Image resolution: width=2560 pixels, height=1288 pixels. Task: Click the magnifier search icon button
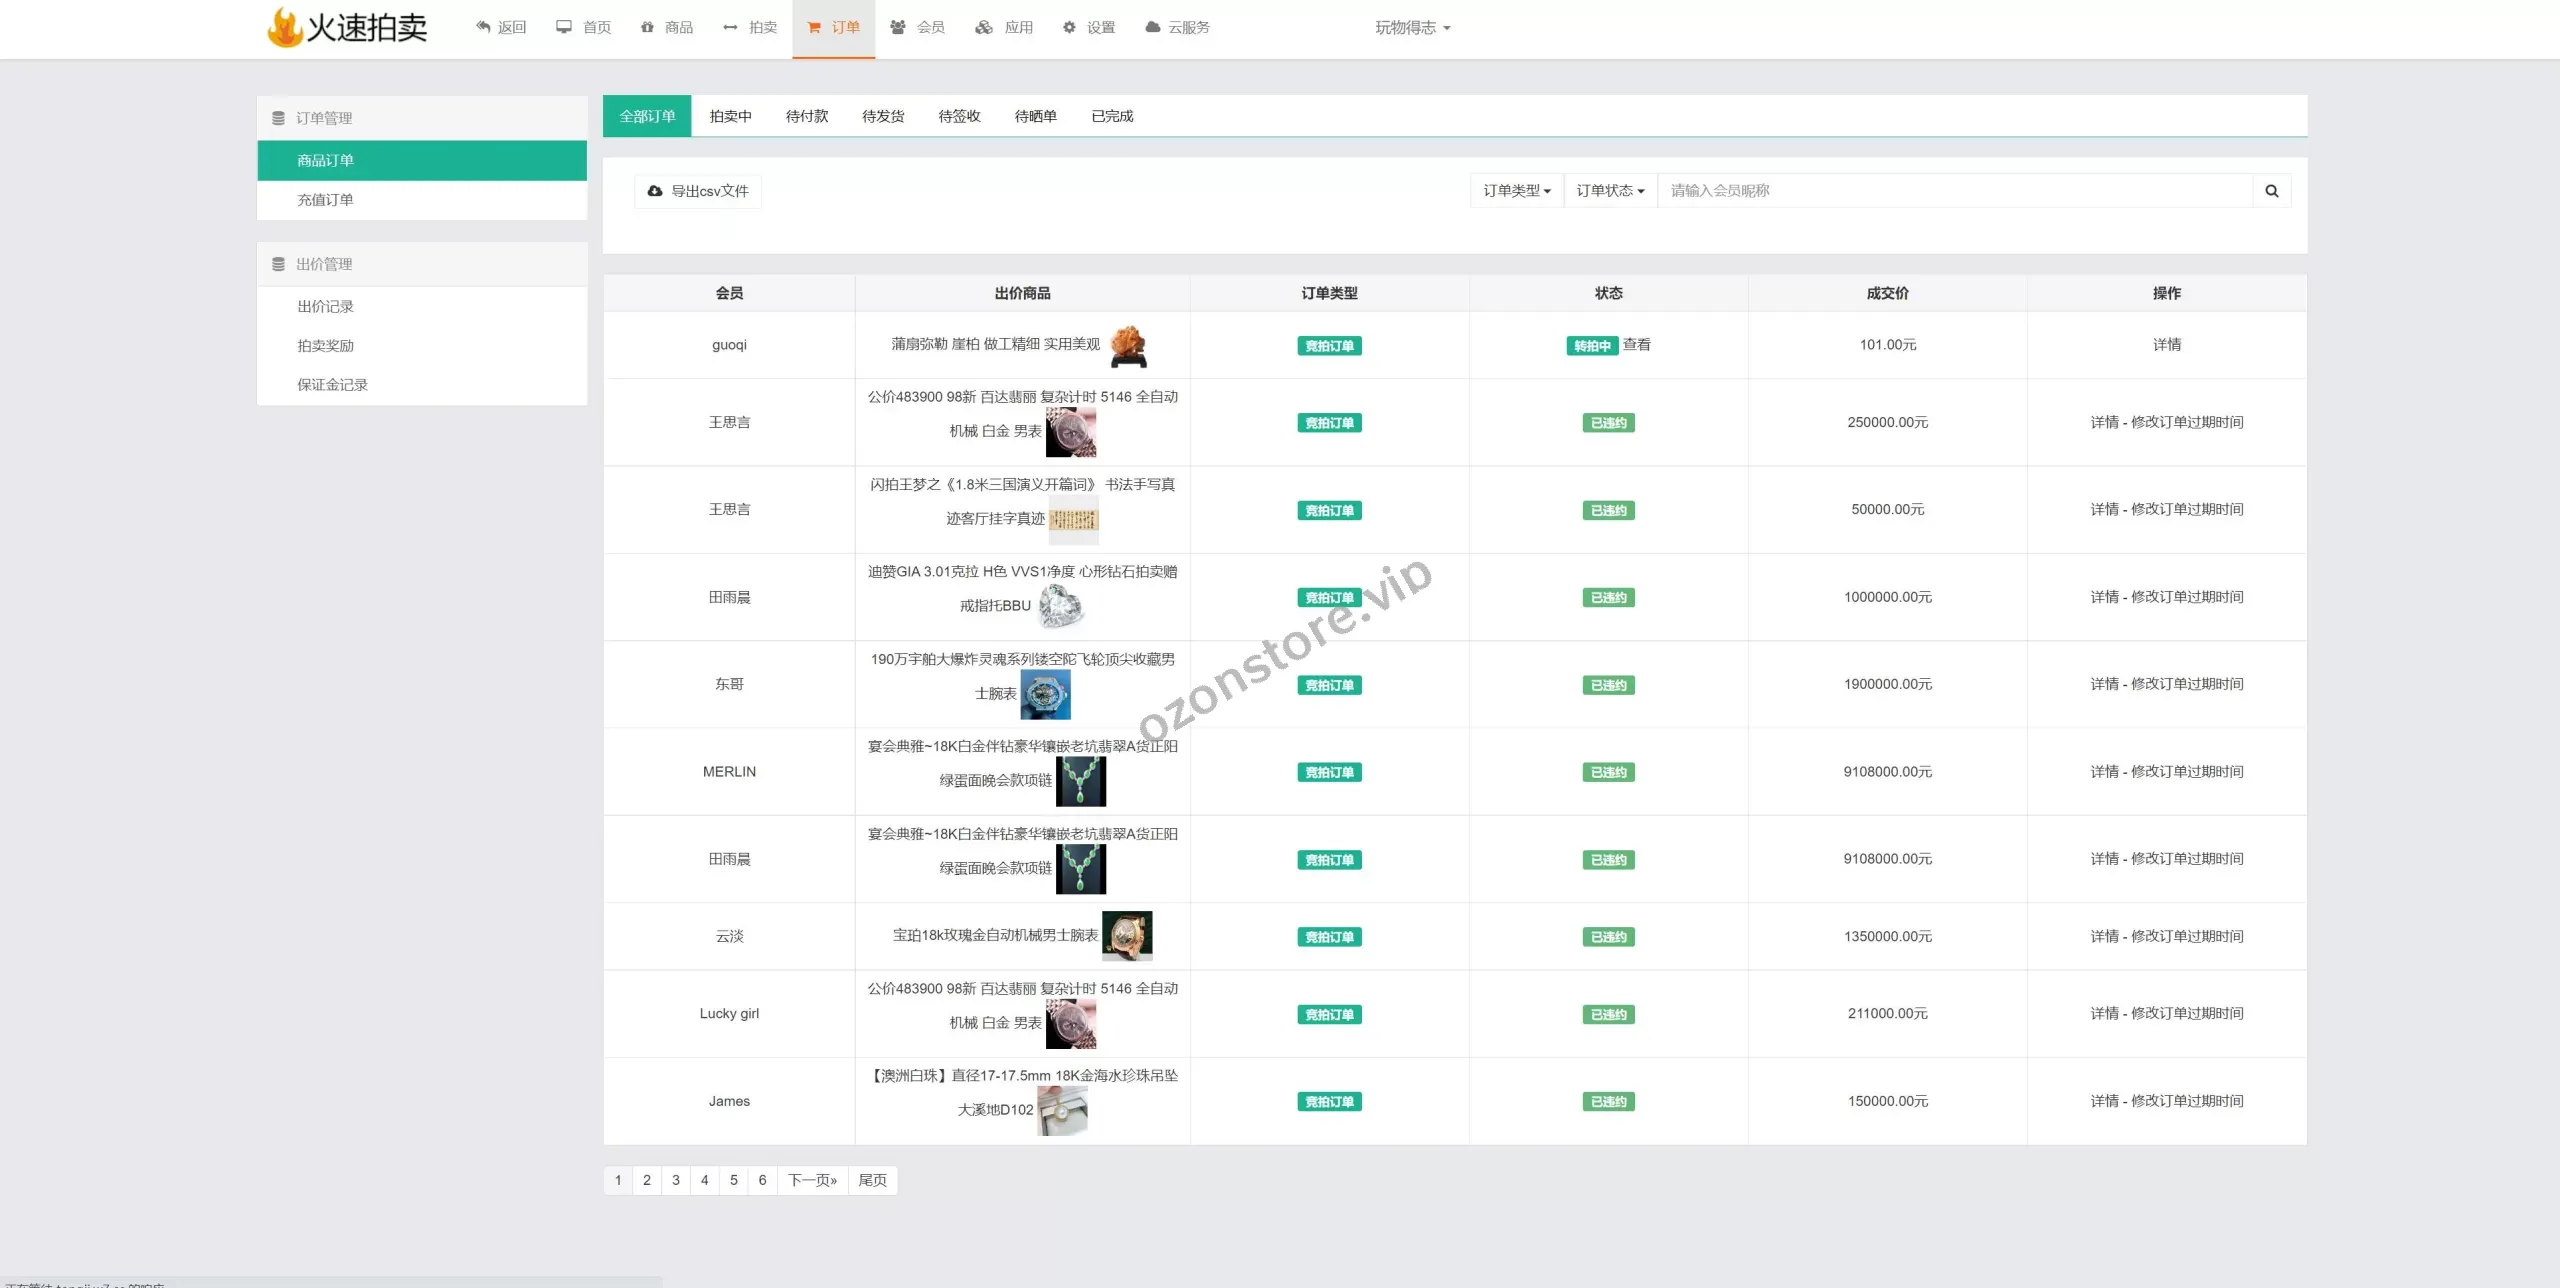click(x=2271, y=191)
